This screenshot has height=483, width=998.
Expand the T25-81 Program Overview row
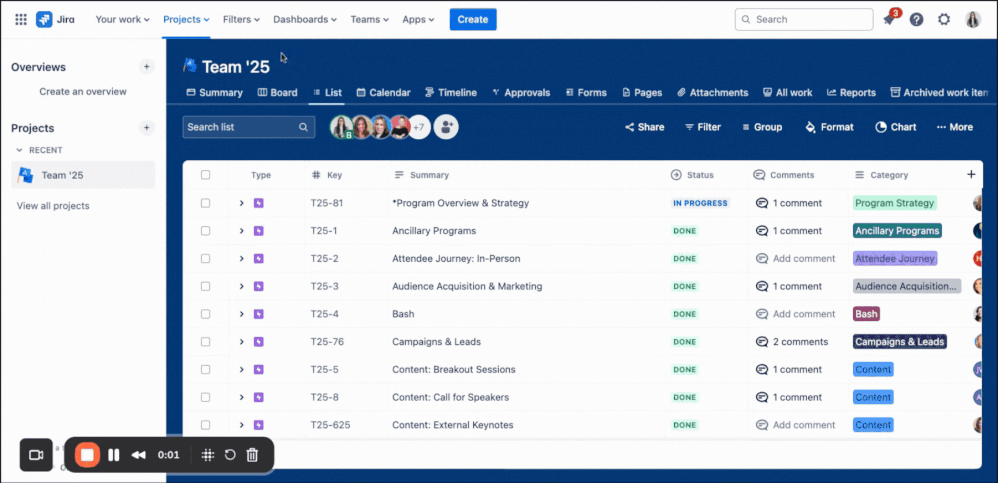[x=241, y=203]
